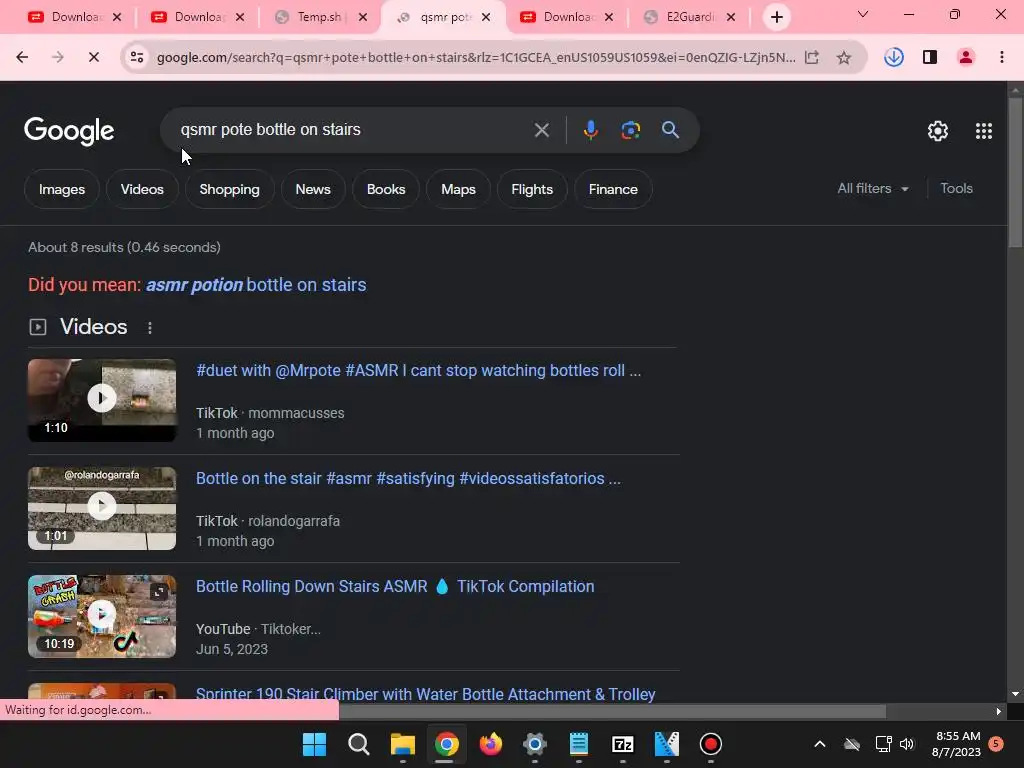Filter results by Flights
This screenshot has height=768, width=1024.
coord(532,189)
